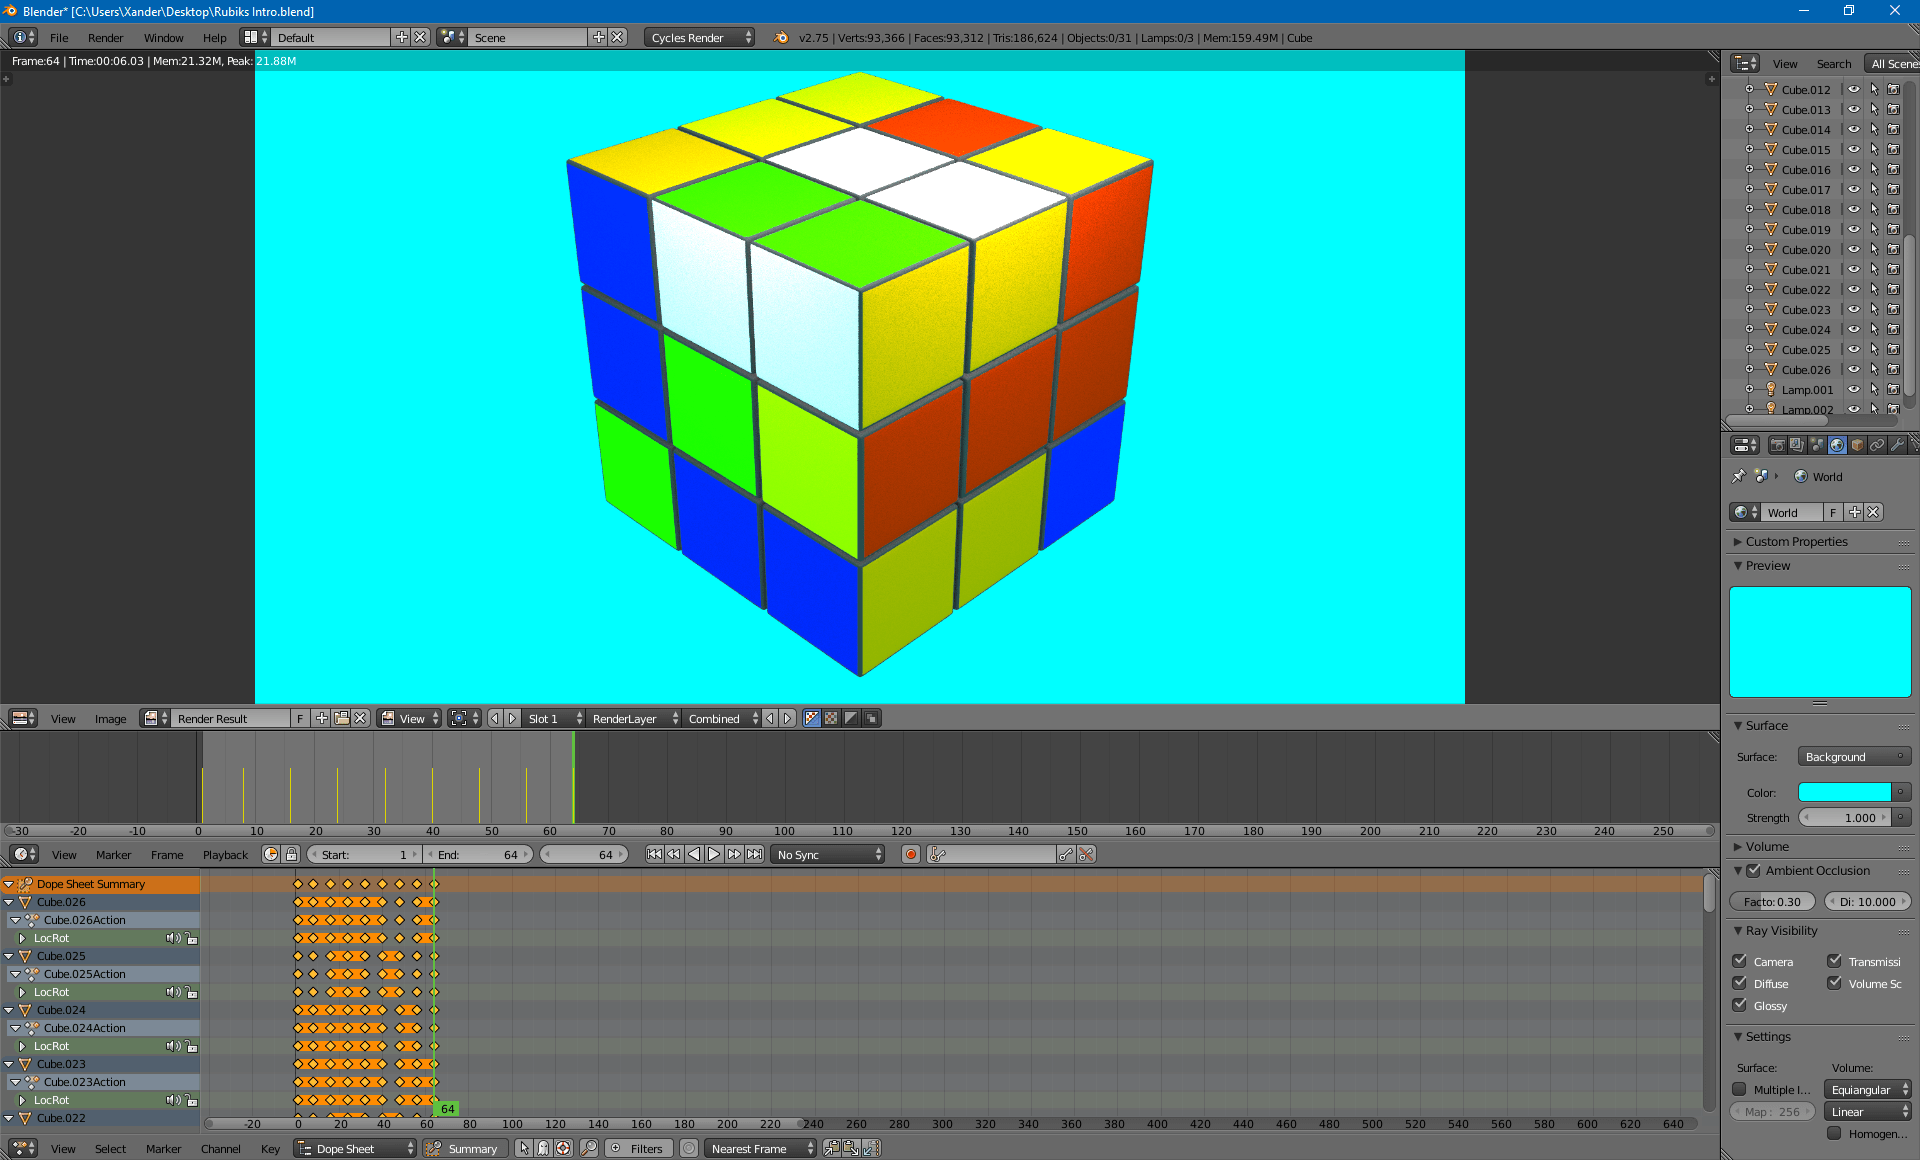Click the world background Color swatch
This screenshot has width=1920, height=1160.
[x=1844, y=793]
